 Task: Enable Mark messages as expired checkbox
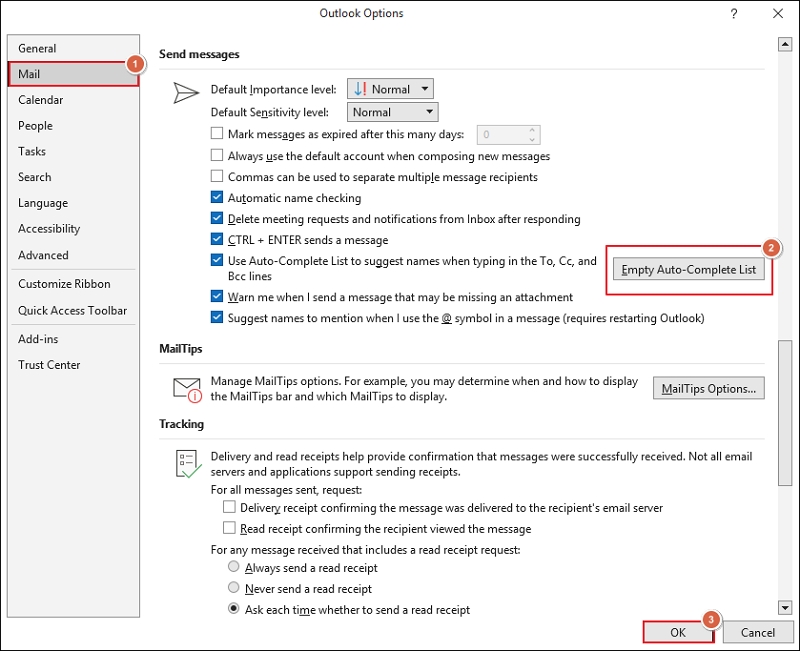click(217, 134)
